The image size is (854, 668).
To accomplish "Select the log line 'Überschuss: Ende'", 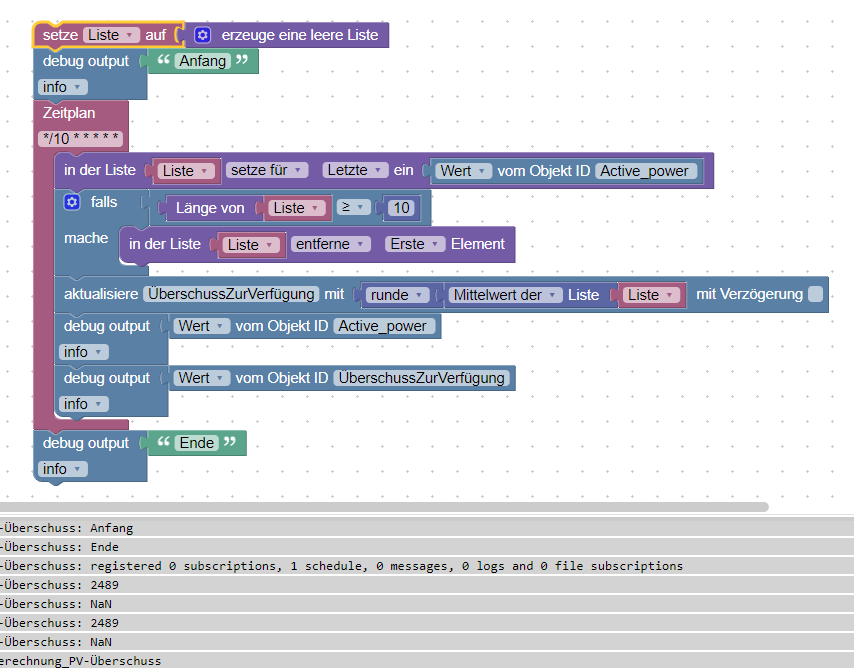I will point(427,547).
